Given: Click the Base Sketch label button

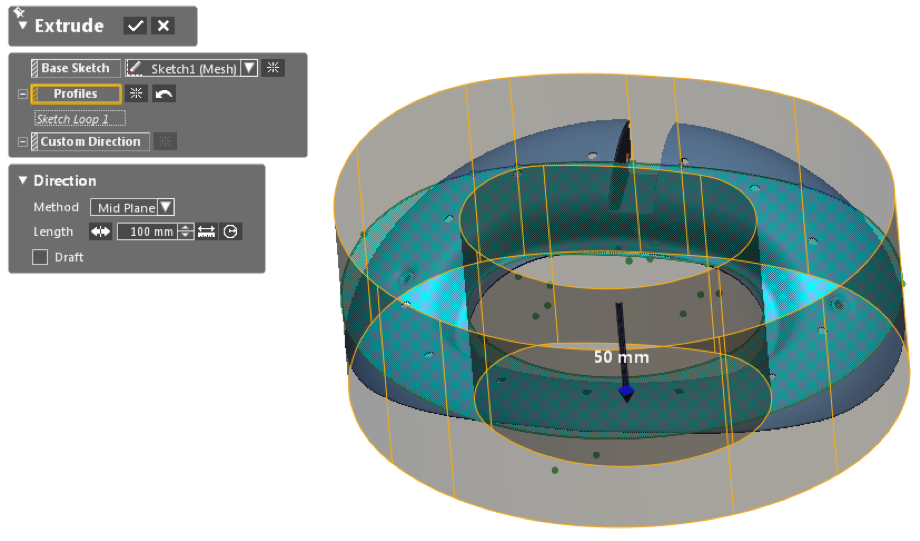Looking at the screenshot, I should tap(76, 68).
